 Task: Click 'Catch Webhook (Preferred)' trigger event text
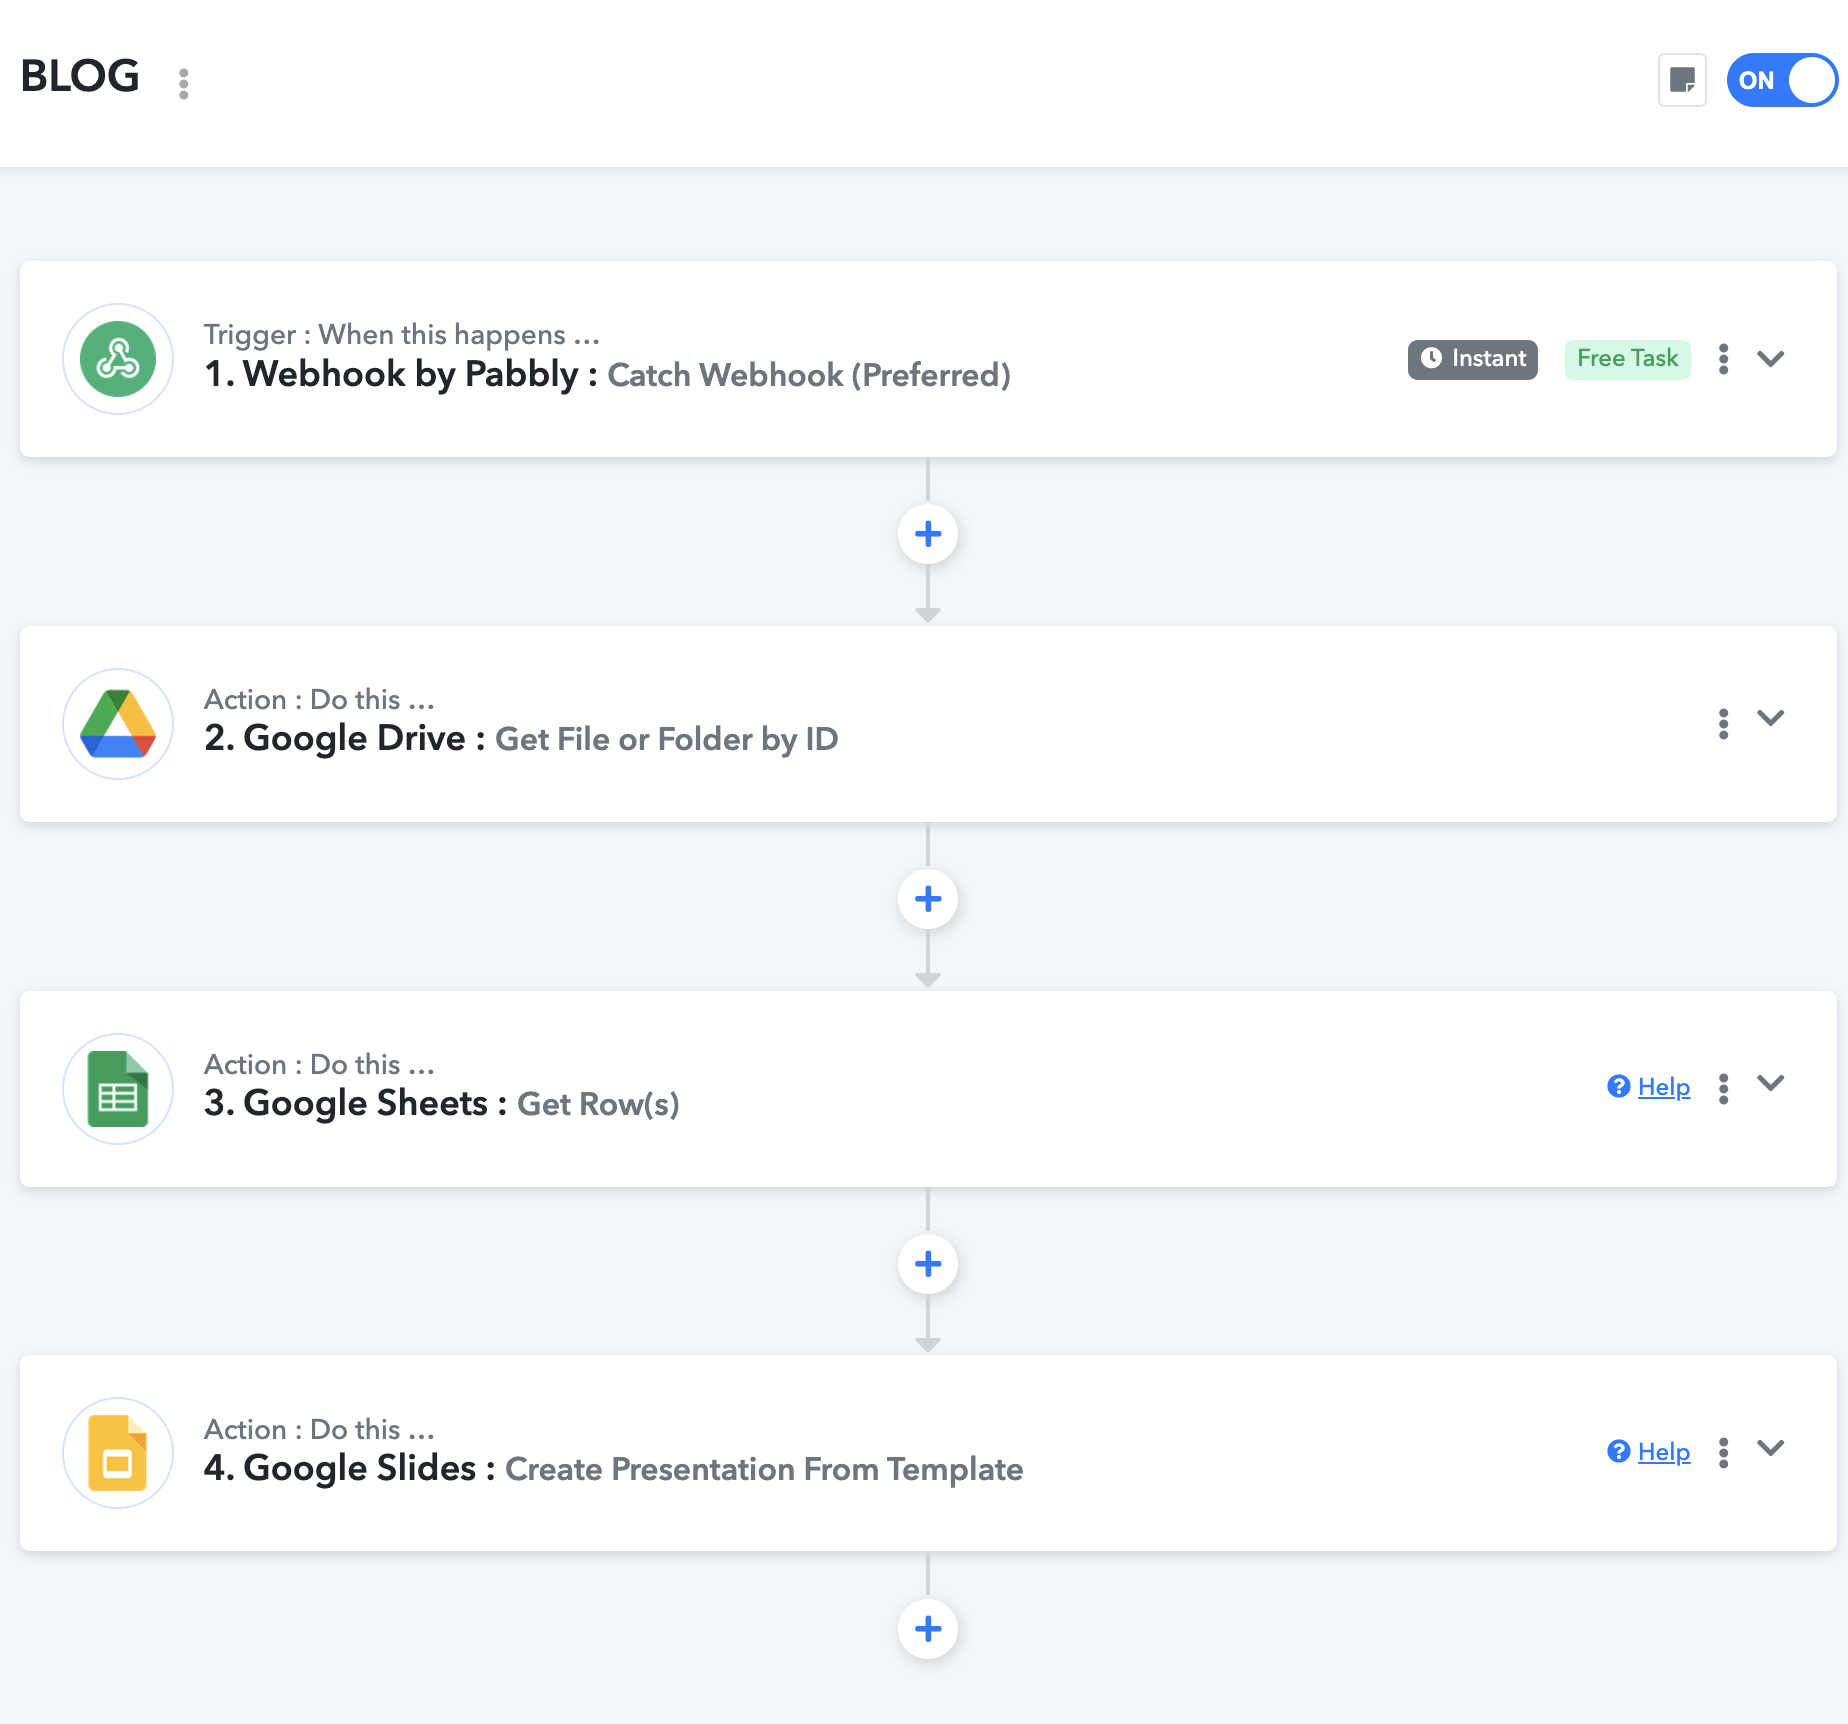[809, 375]
